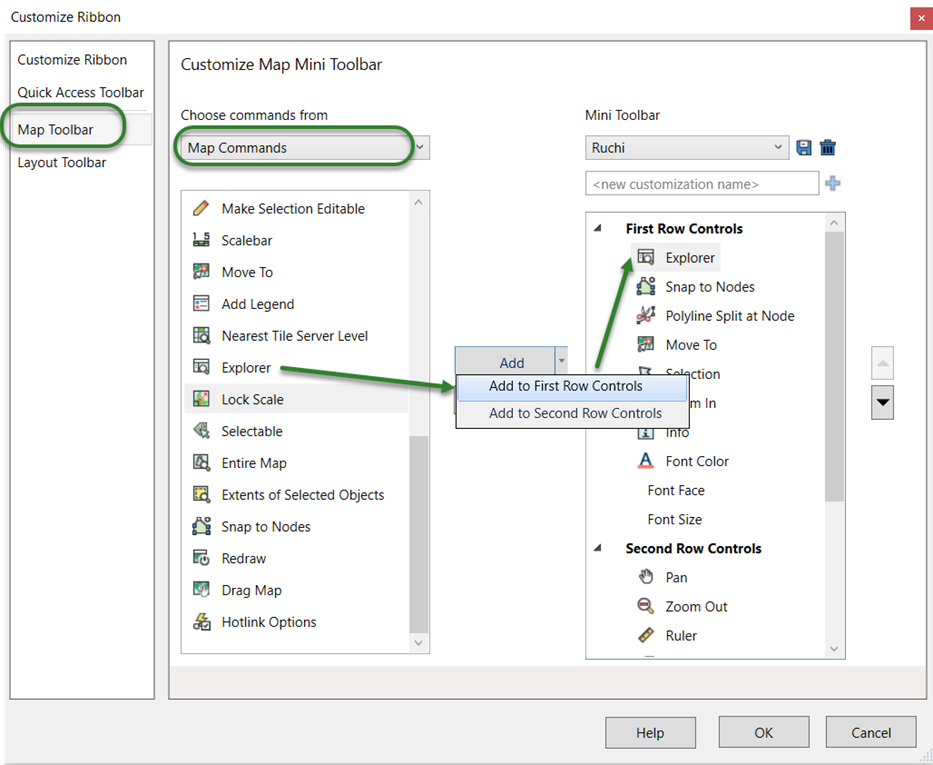Open the Ruchi mini toolbar dropdown
Screen dimensions: 933x765
point(779,147)
